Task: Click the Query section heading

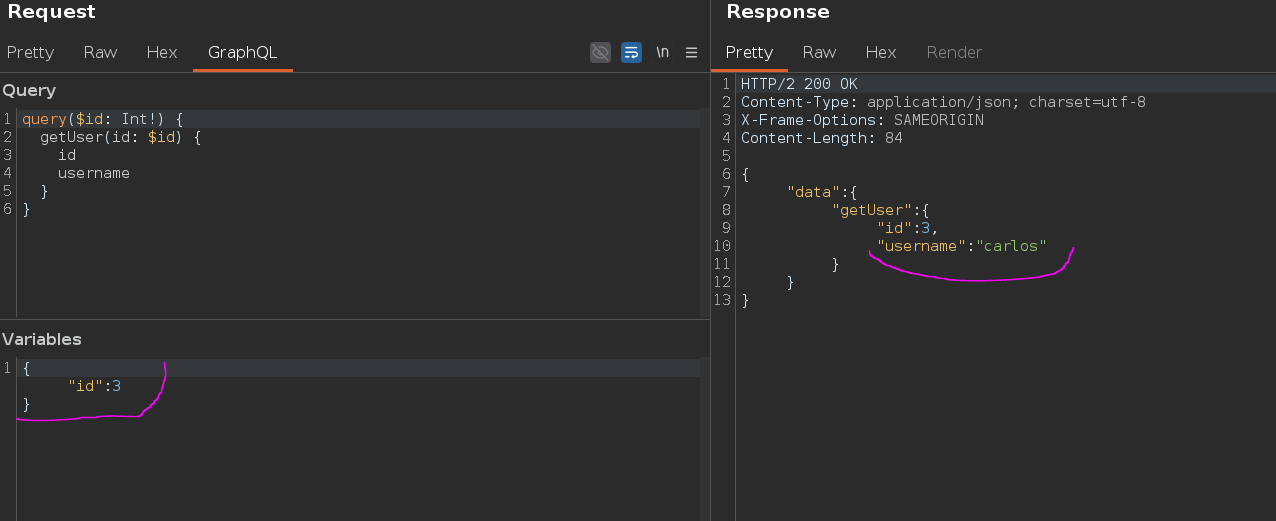Action: pyautogui.click(x=29, y=91)
